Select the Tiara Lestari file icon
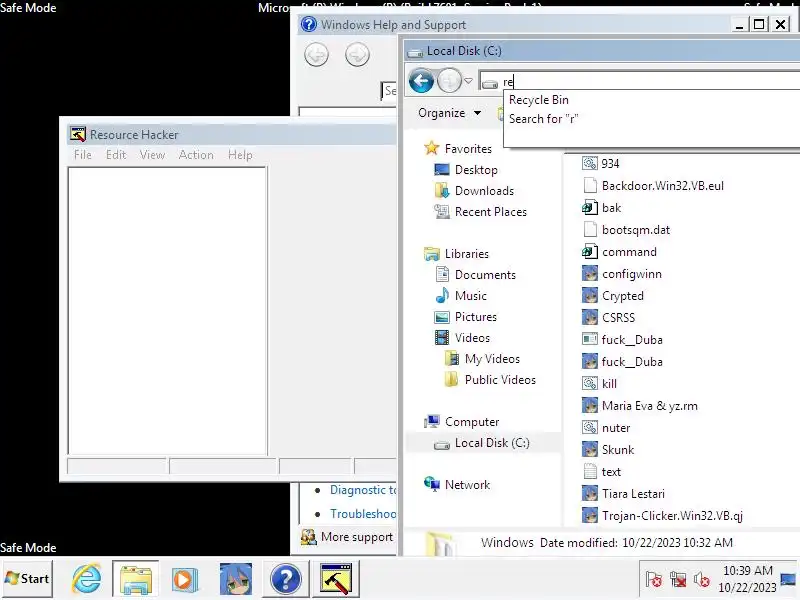 point(590,493)
